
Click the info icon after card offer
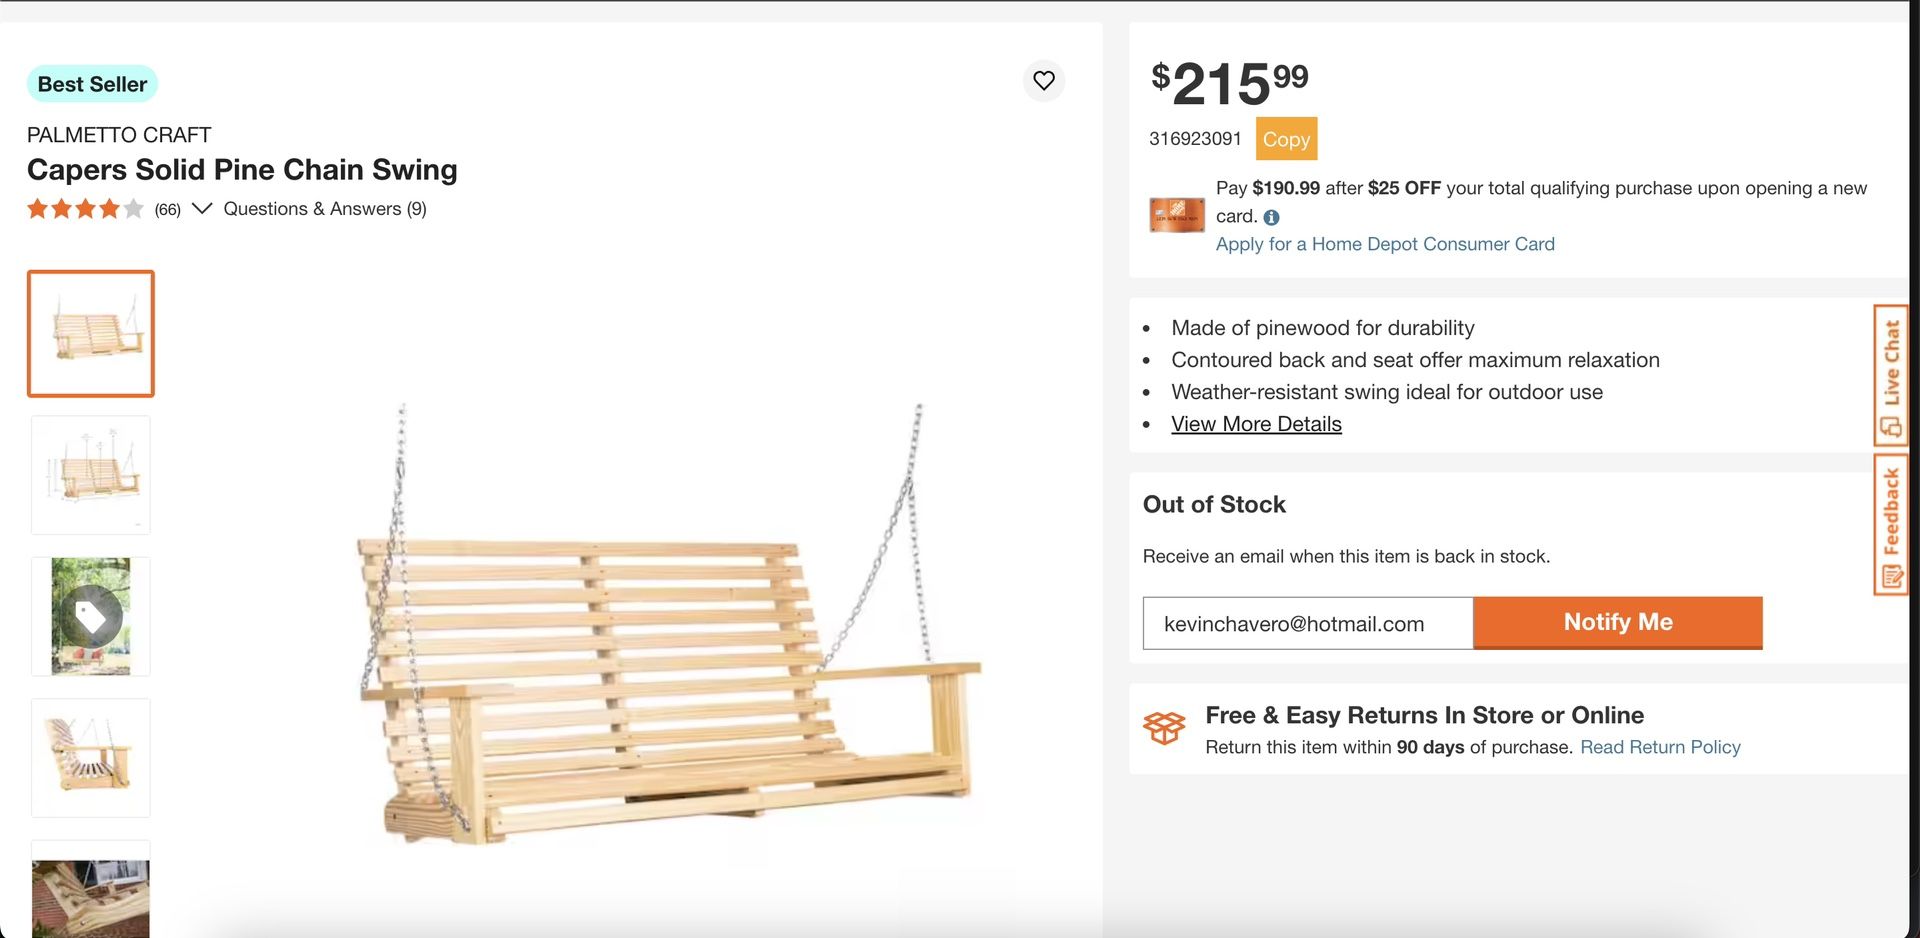coord(1271,217)
